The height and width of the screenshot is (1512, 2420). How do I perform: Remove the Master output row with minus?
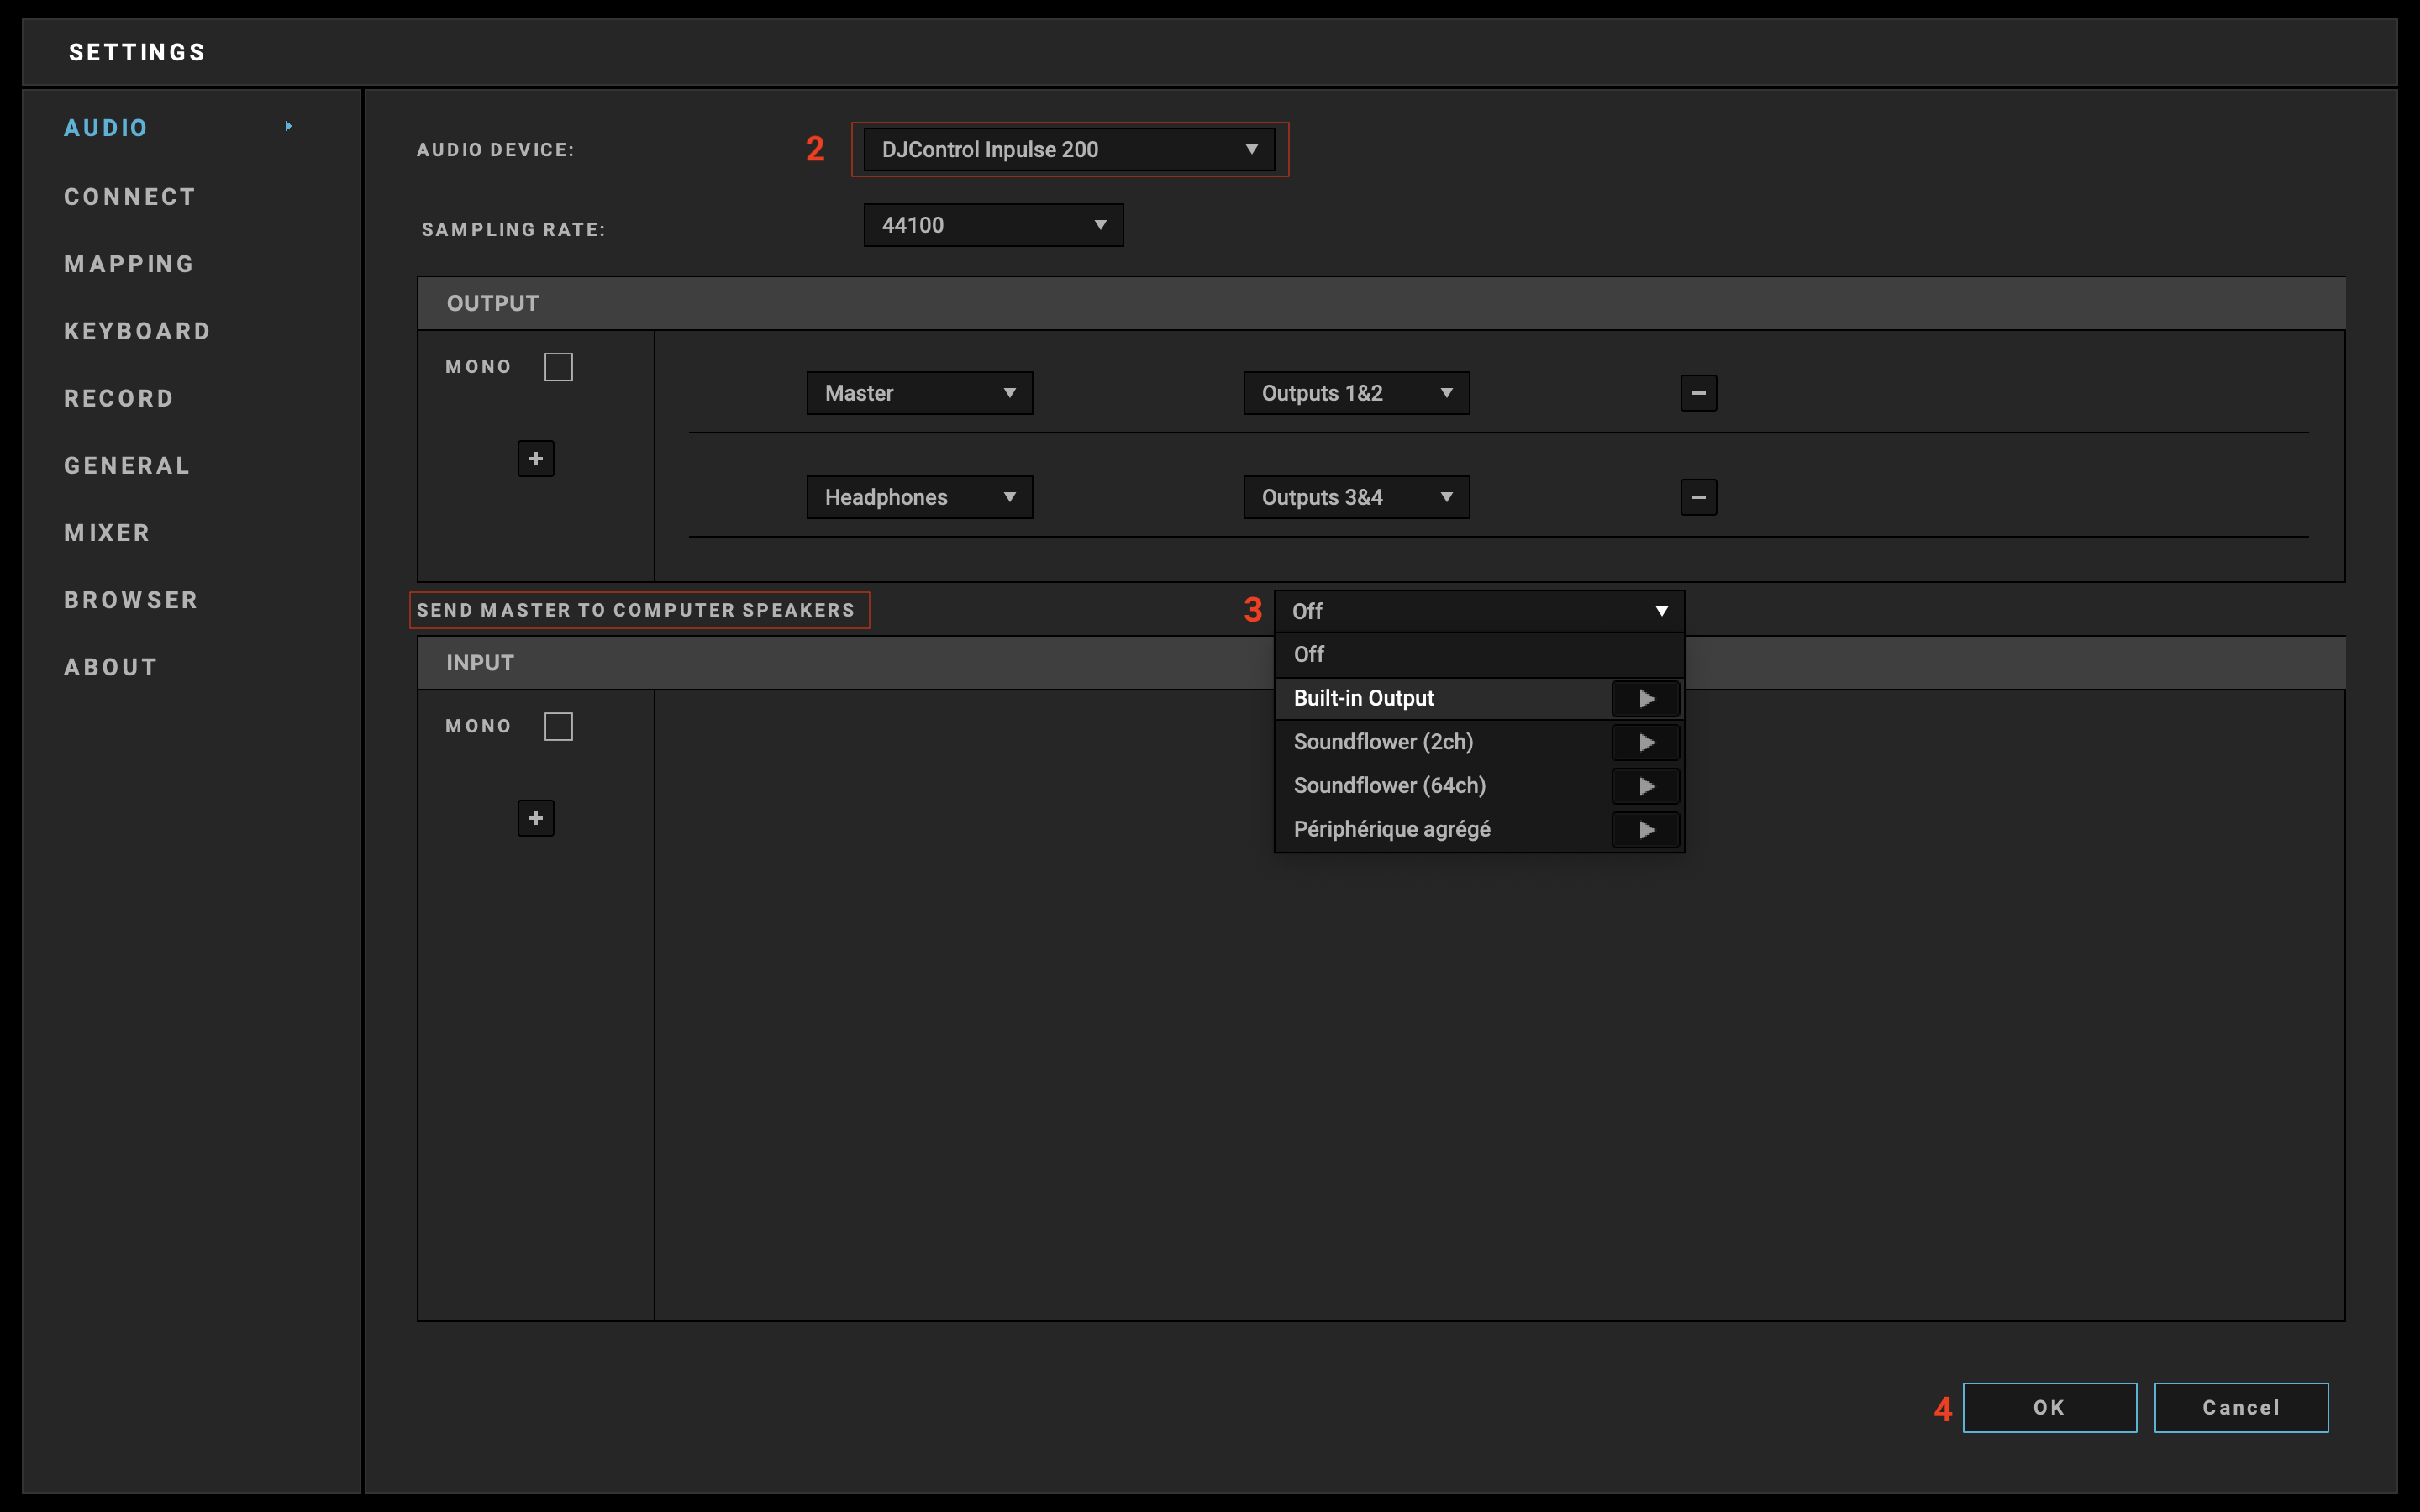pyautogui.click(x=1698, y=393)
